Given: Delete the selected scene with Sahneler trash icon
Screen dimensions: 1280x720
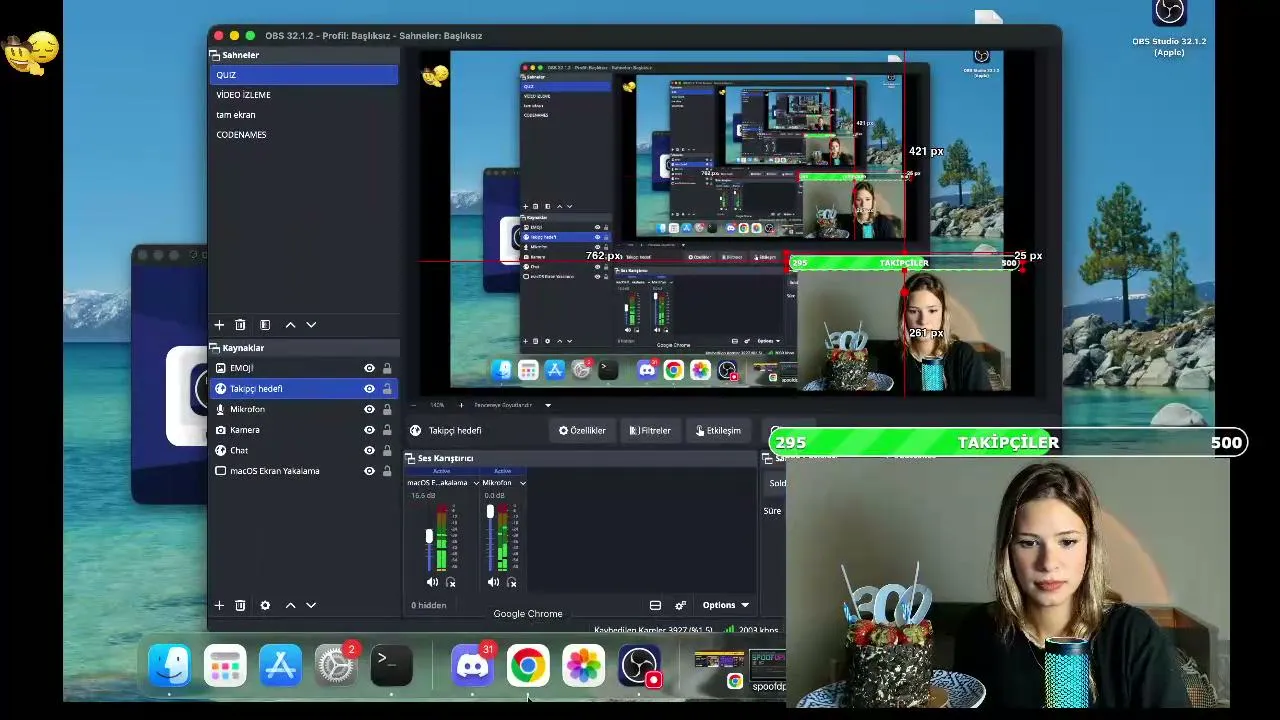Looking at the screenshot, I should pos(240,325).
